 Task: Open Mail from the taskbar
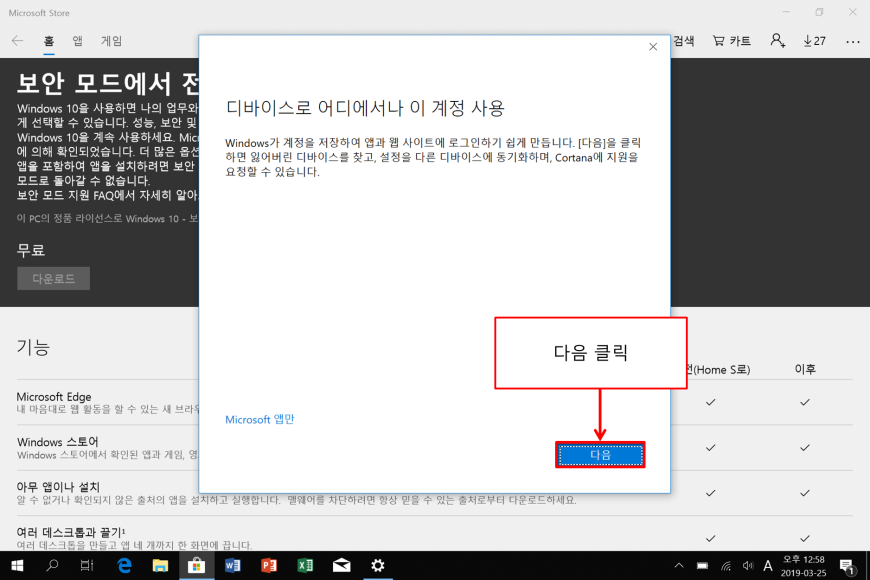point(341,566)
